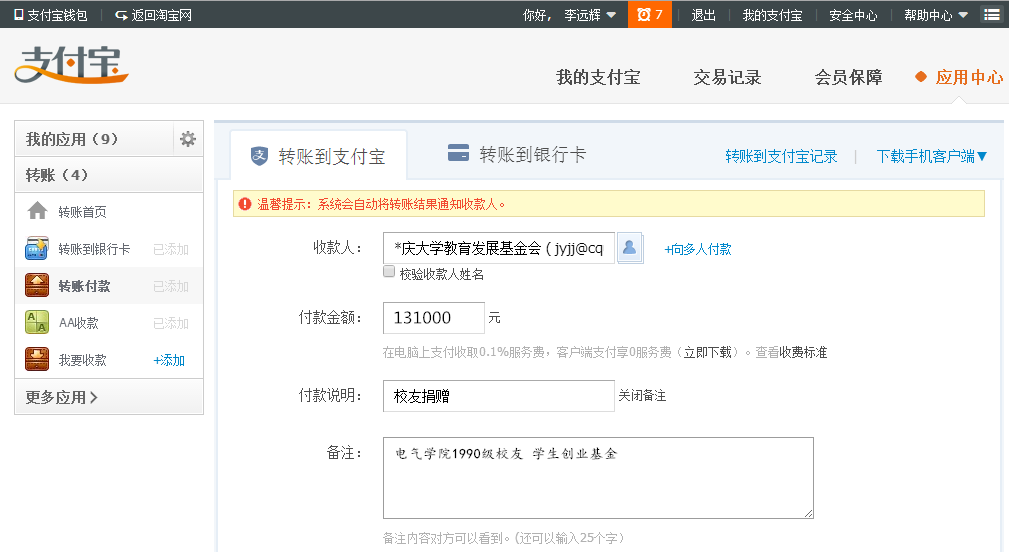Click the list menu icon in top bar
The width and height of the screenshot is (1009, 552).
[992, 14]
